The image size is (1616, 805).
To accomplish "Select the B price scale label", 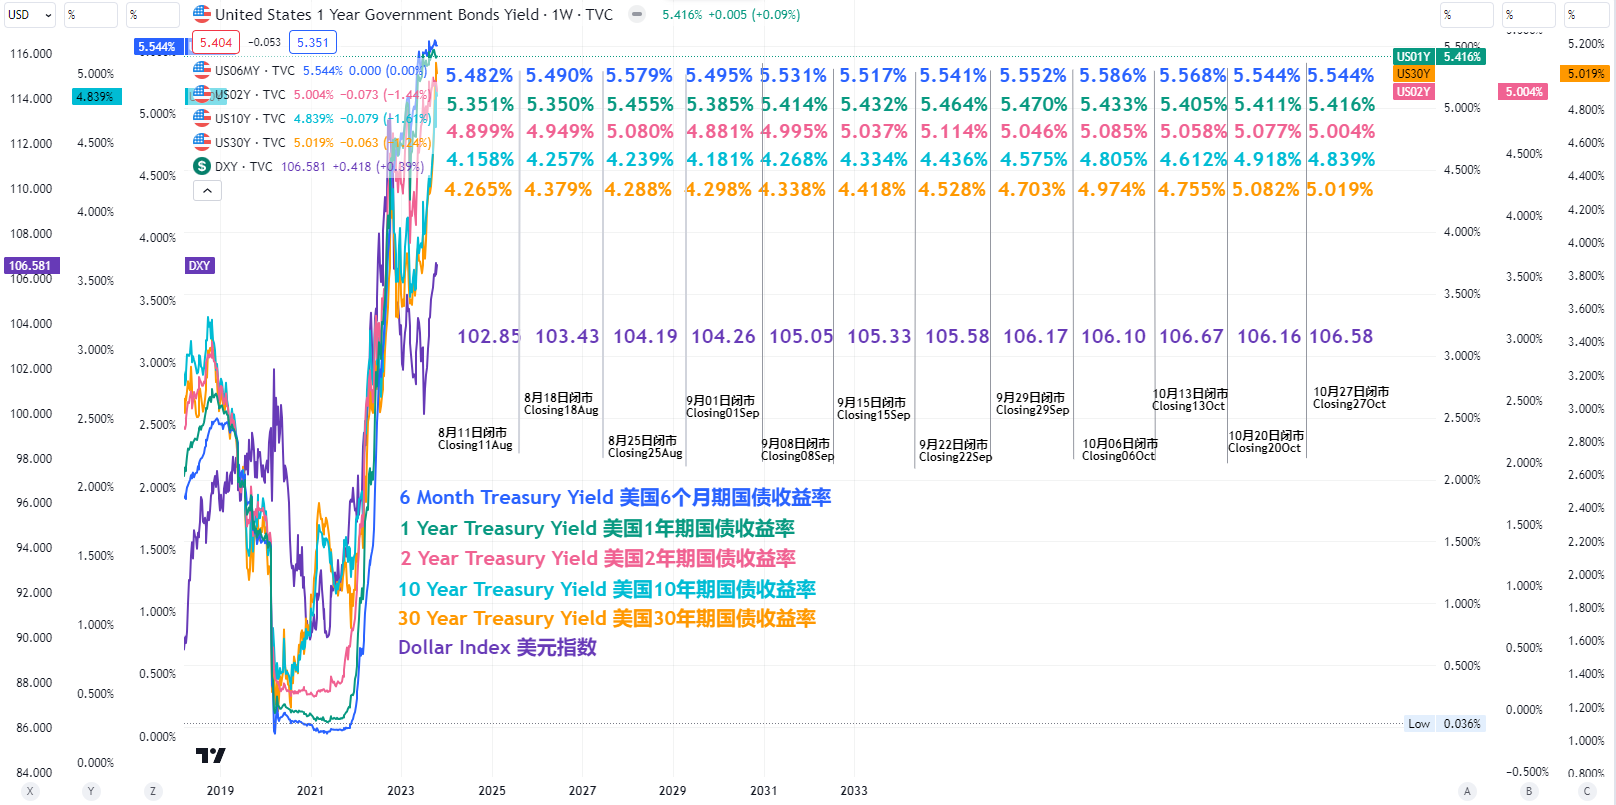I will click(1528, 791).
